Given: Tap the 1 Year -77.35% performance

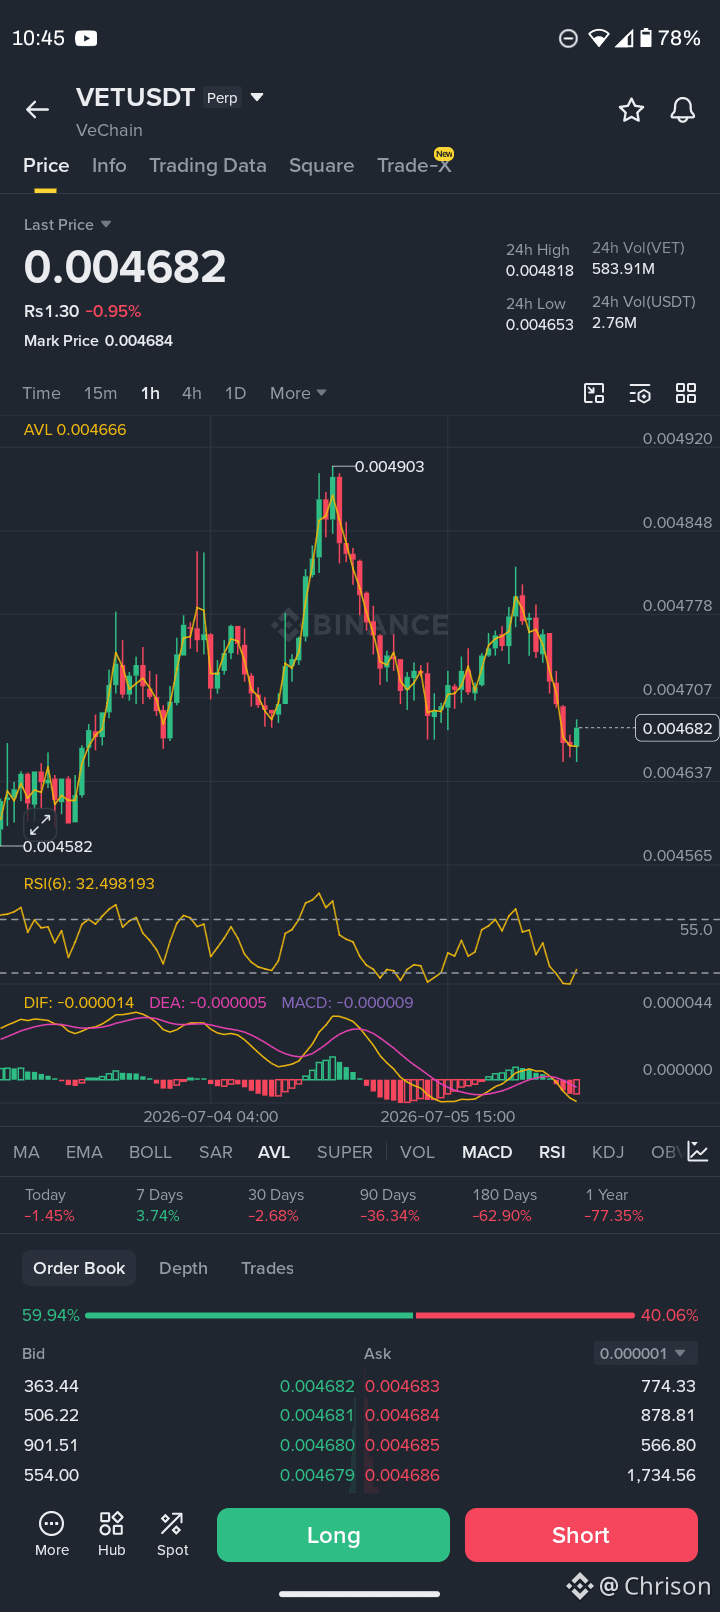Looking at the screenshot, I should (x=614, y=1205).
